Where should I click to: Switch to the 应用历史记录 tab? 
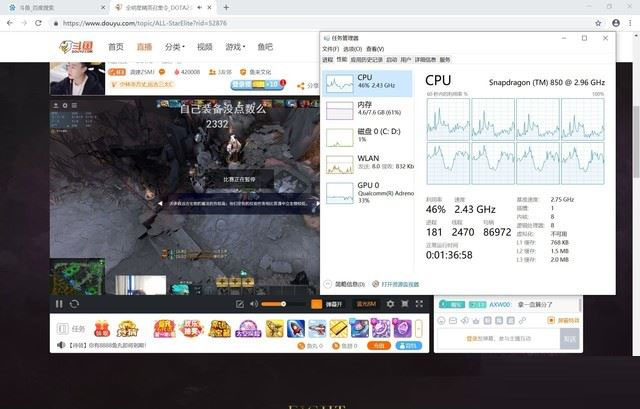coord(366,60)
